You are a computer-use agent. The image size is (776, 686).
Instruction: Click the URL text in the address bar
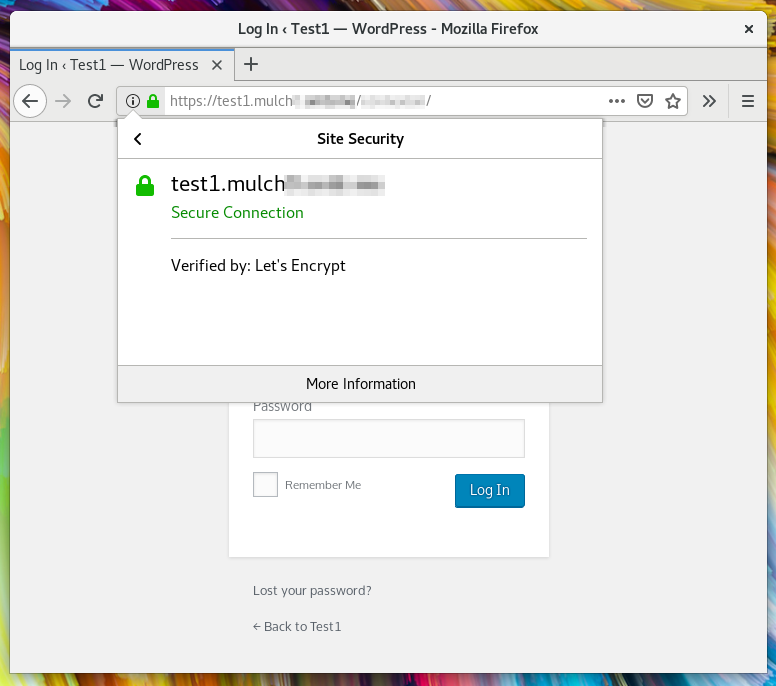(300, 101)
